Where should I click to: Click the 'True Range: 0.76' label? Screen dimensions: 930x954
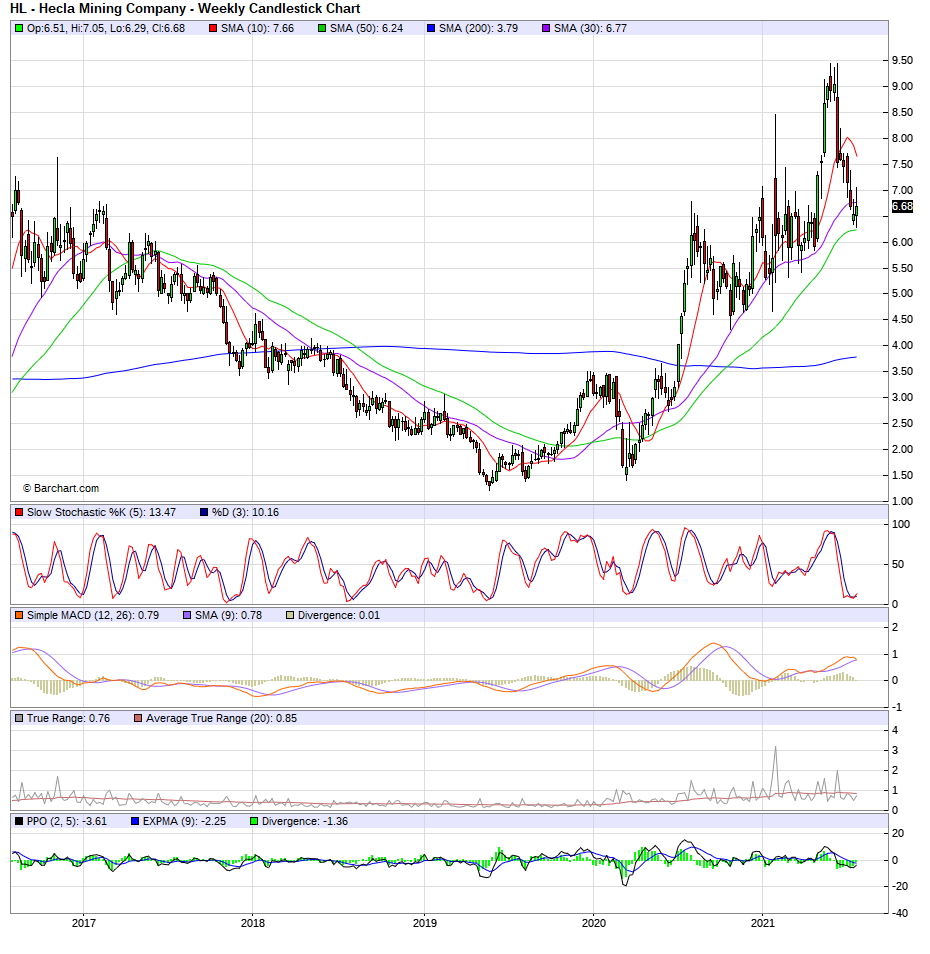coord(68,718)
